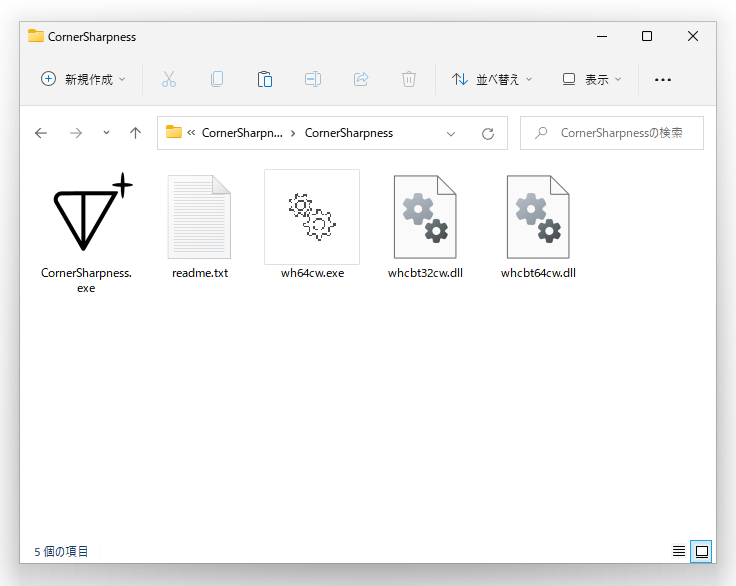Switch to large icons view
The image size is (736, 586).
pyautogui.click(x=701, y=551)
